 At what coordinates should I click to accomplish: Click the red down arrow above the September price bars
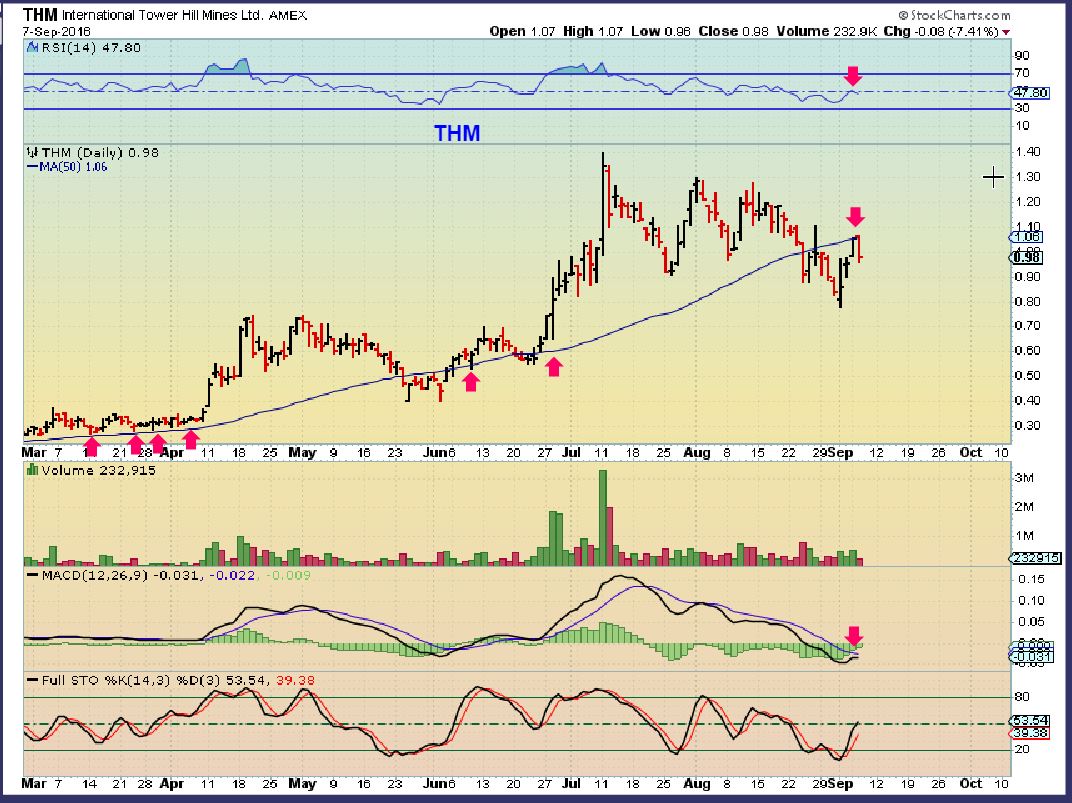[855, 216]
